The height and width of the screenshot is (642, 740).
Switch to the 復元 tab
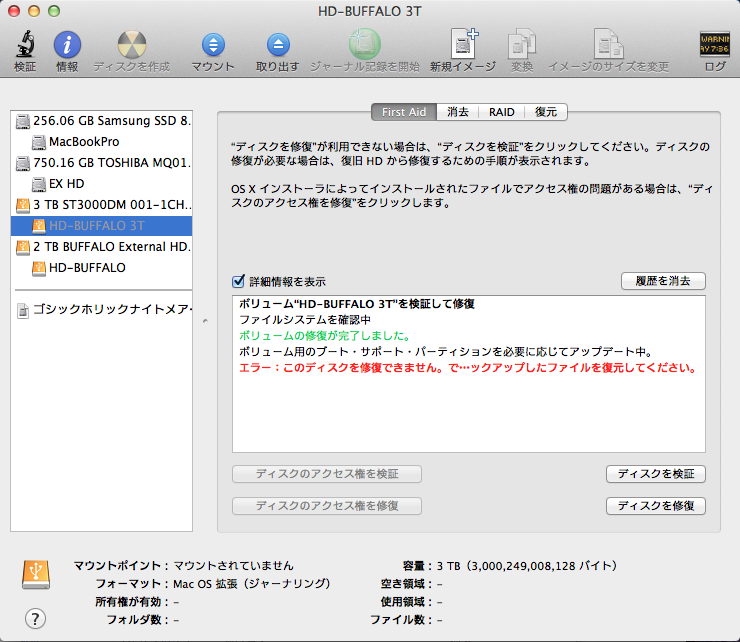click(546, 112)
